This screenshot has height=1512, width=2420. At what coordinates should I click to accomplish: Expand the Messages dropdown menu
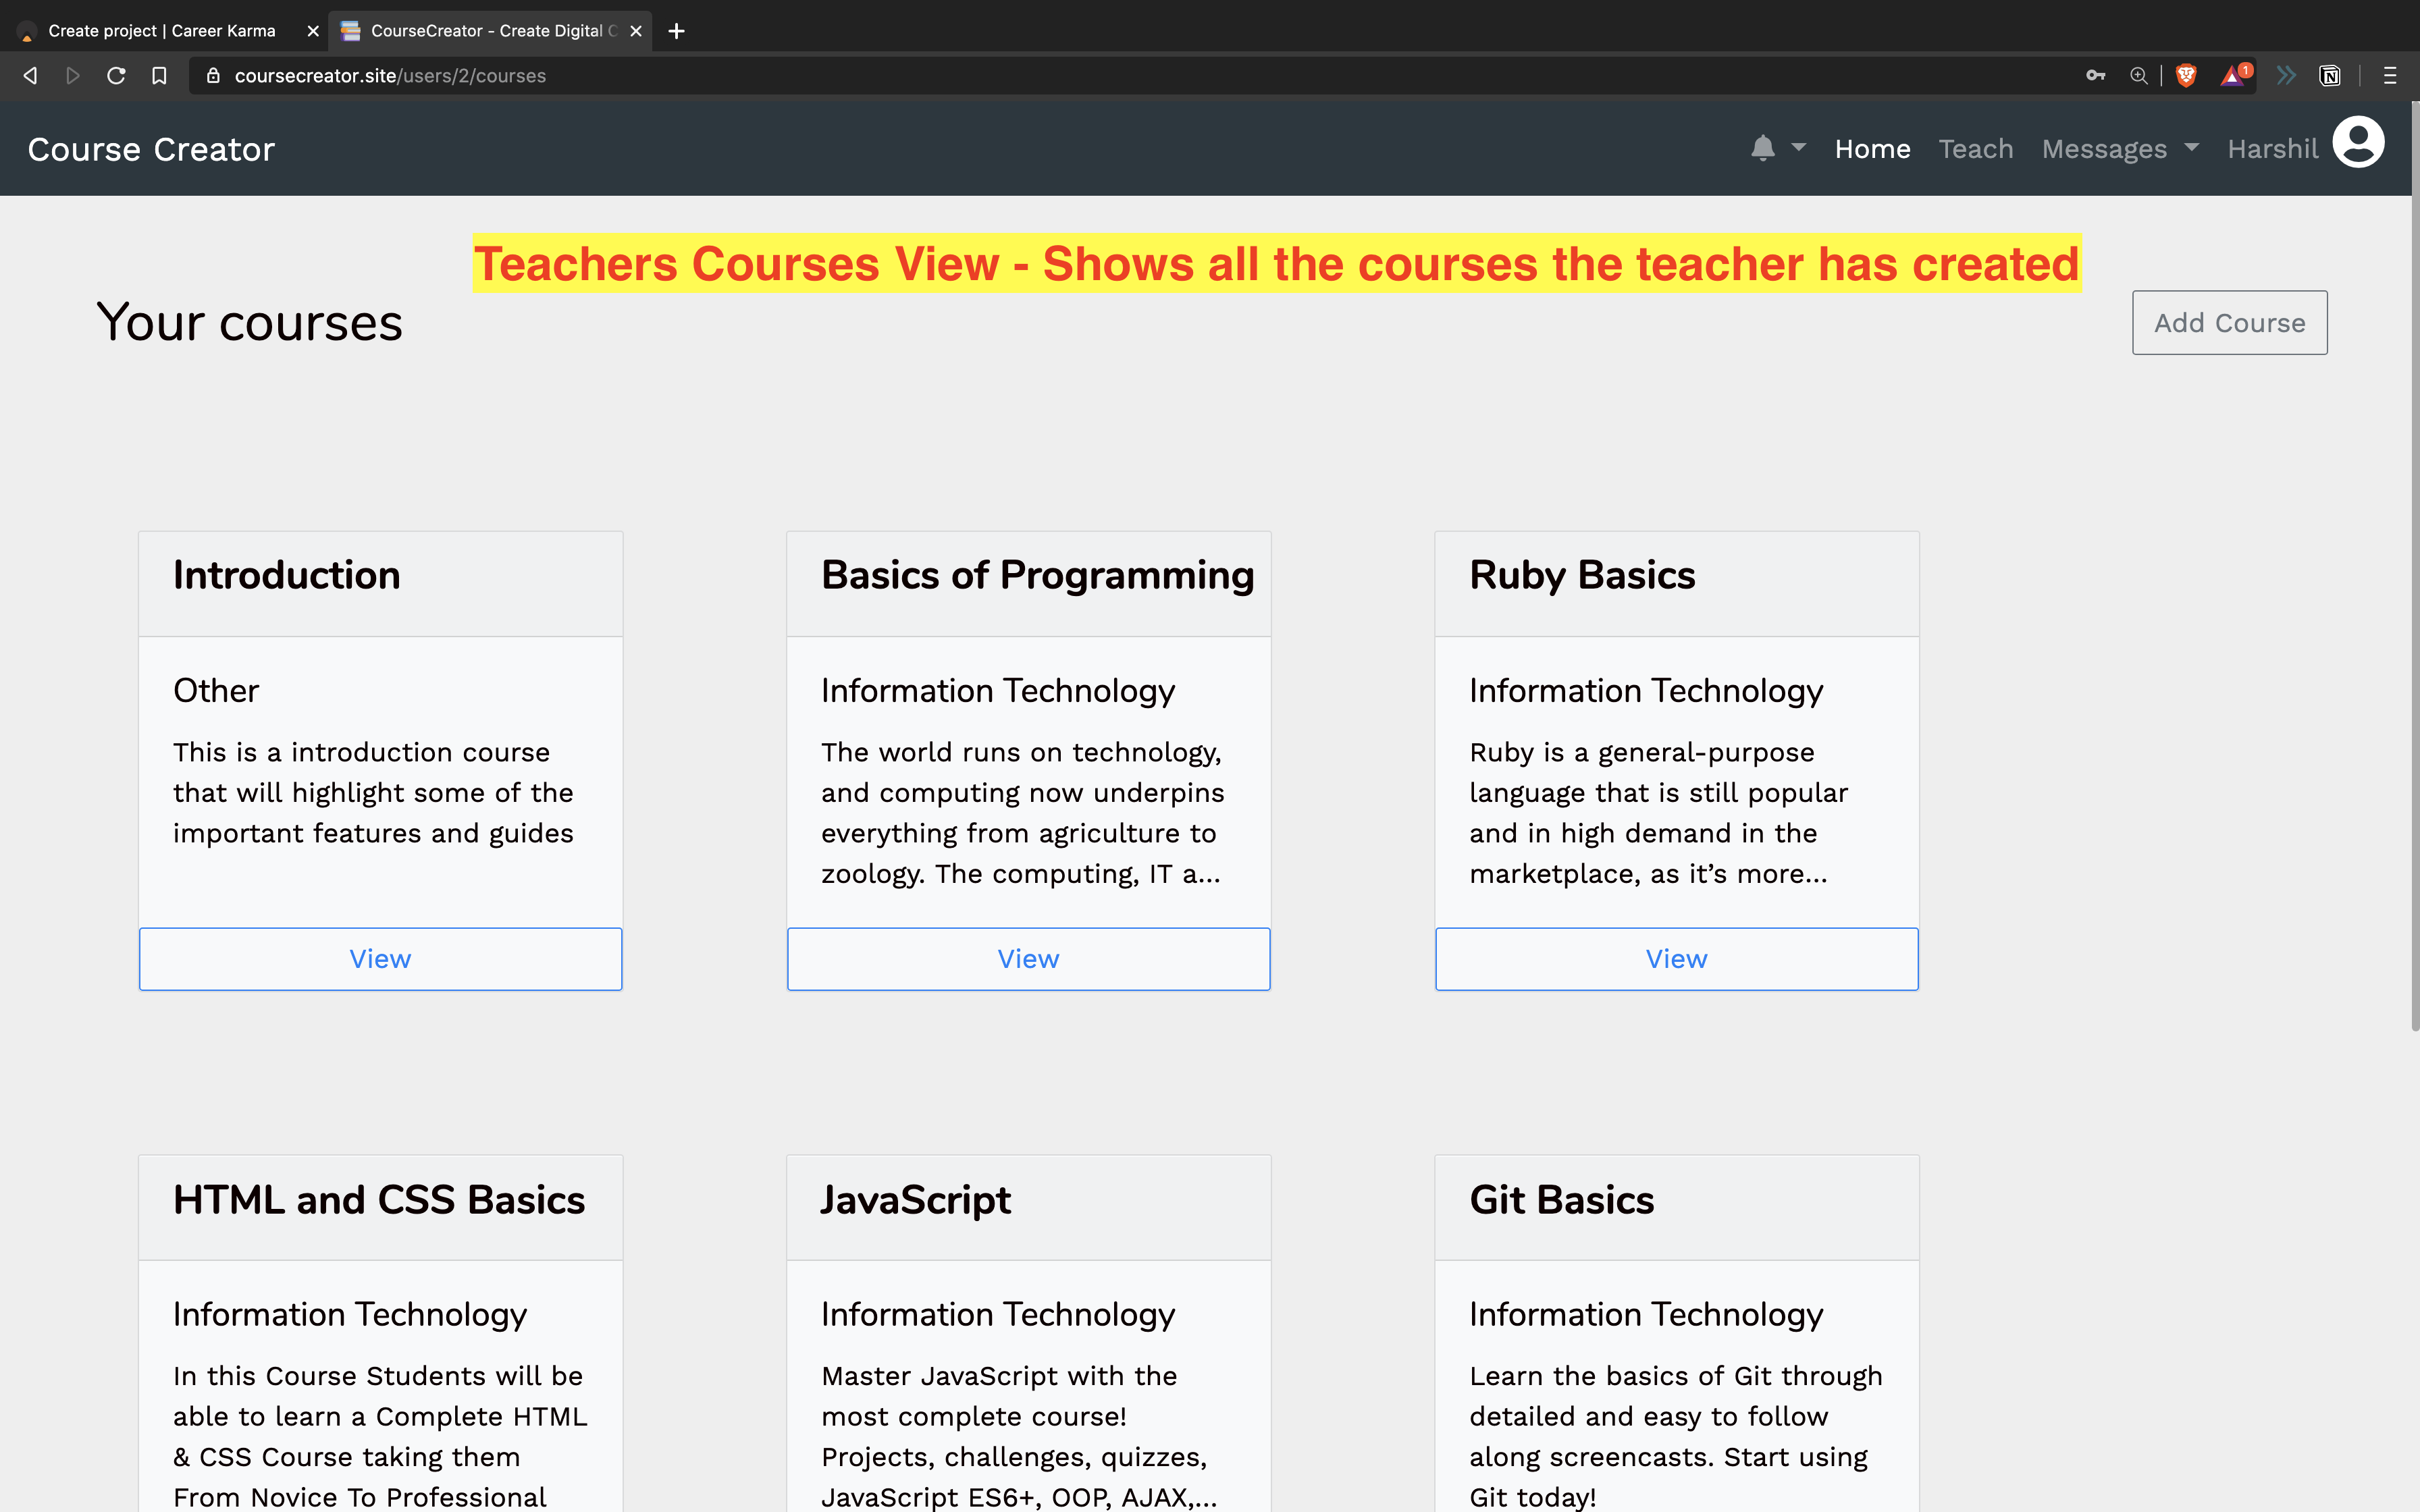[x=2119, y=149]
